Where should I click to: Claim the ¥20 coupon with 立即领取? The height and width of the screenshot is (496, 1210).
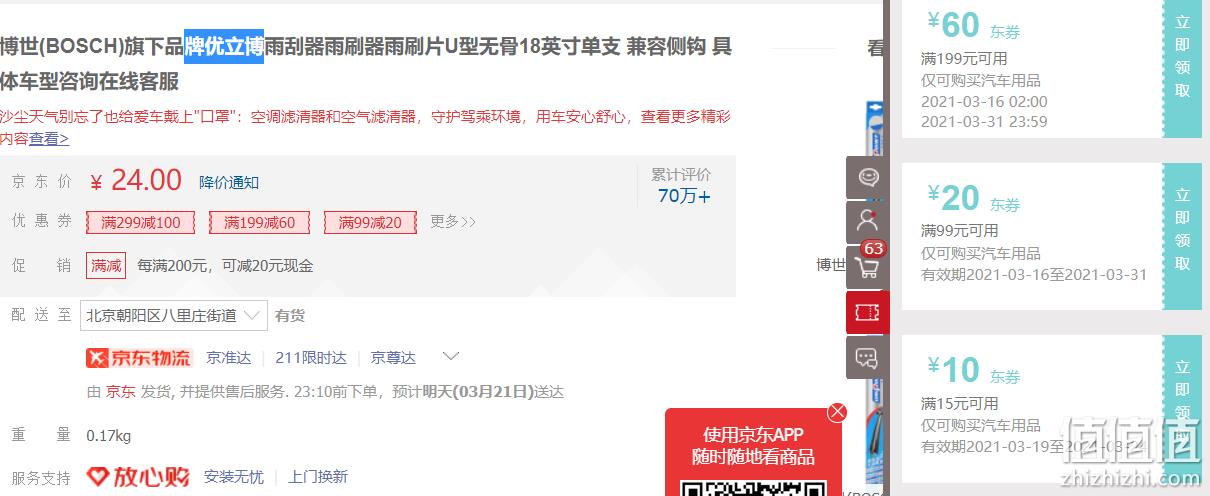click(1182, 235)
